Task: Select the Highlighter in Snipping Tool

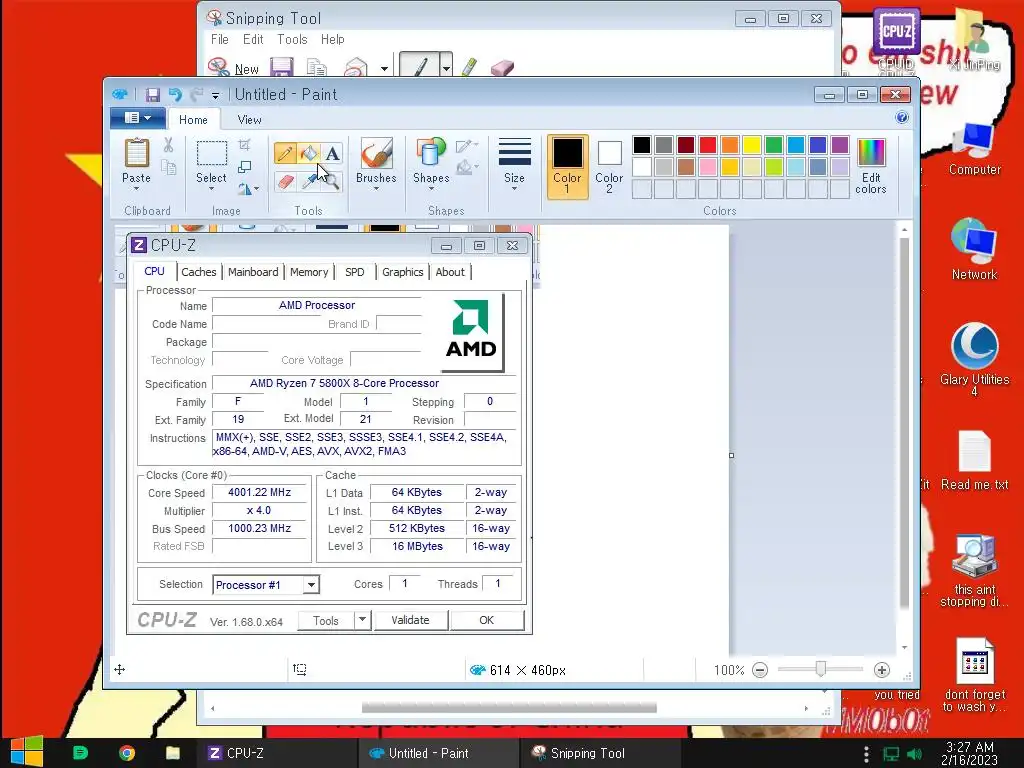Action: pyautogui.click(x=469, y=67)
